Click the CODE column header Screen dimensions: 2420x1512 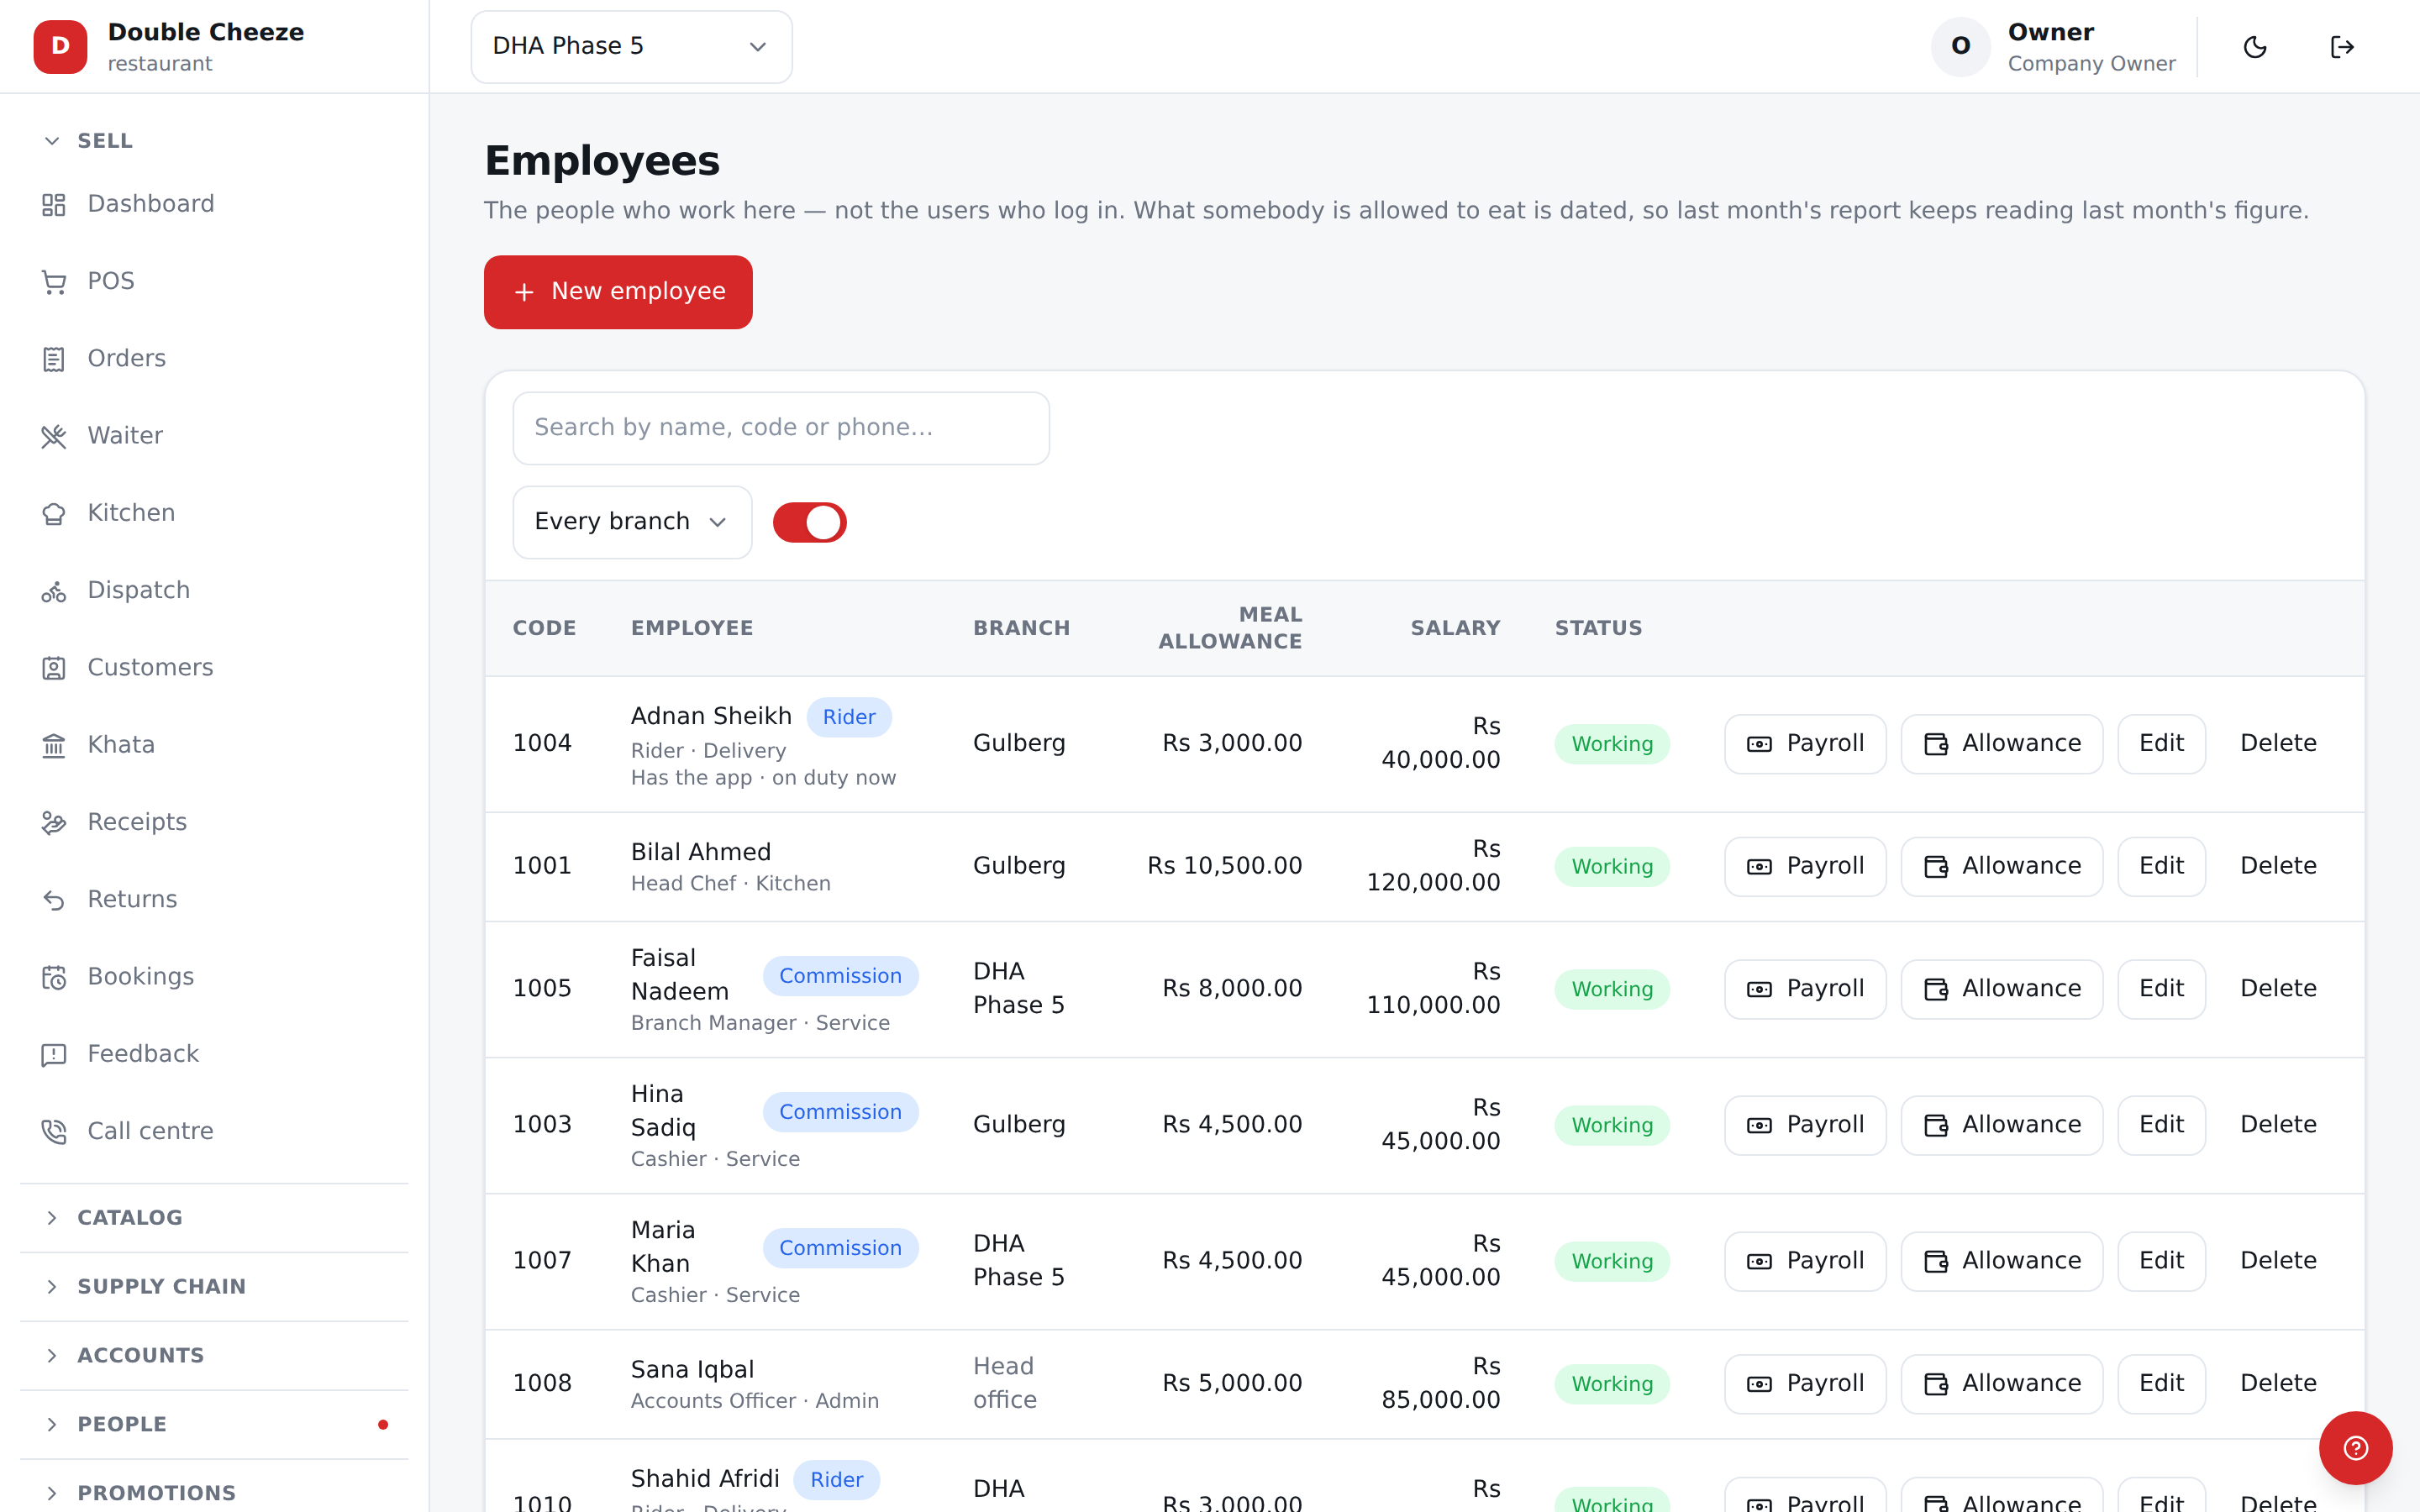click(544, 628)
